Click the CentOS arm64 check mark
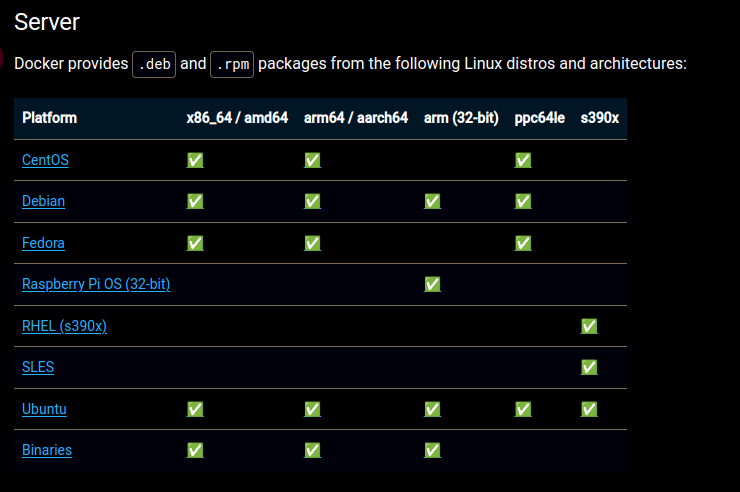This screenshot has height=492, width=740. 312,160
